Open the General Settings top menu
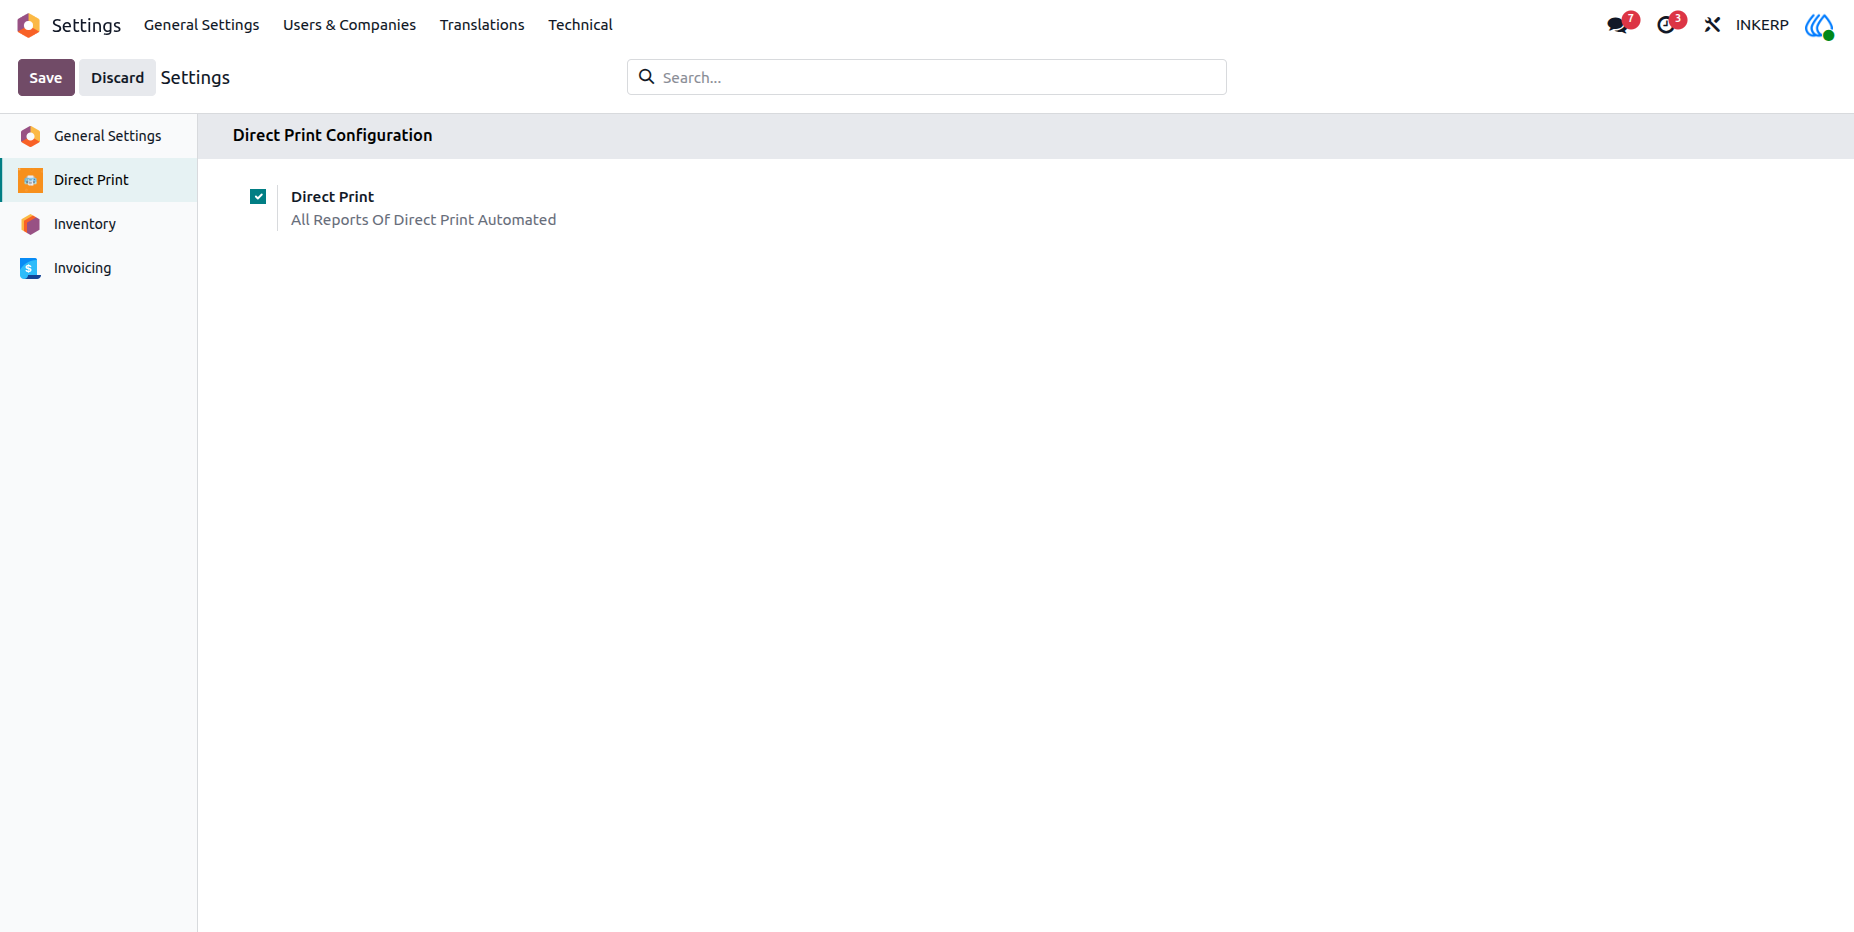This screenshot has width=1854, height=932. point(201,25)
